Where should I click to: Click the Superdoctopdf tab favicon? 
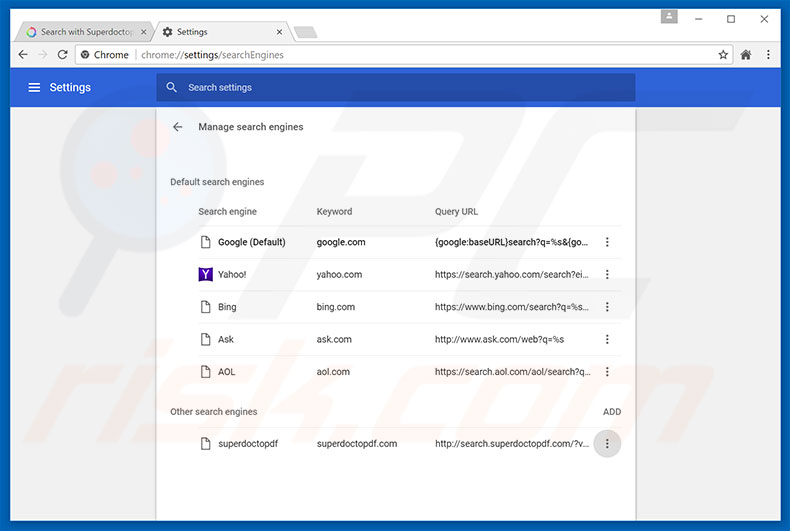coord(31,32)
